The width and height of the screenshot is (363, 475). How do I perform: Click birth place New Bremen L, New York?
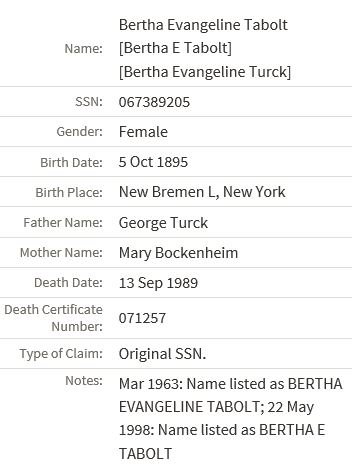click(202, 192)
